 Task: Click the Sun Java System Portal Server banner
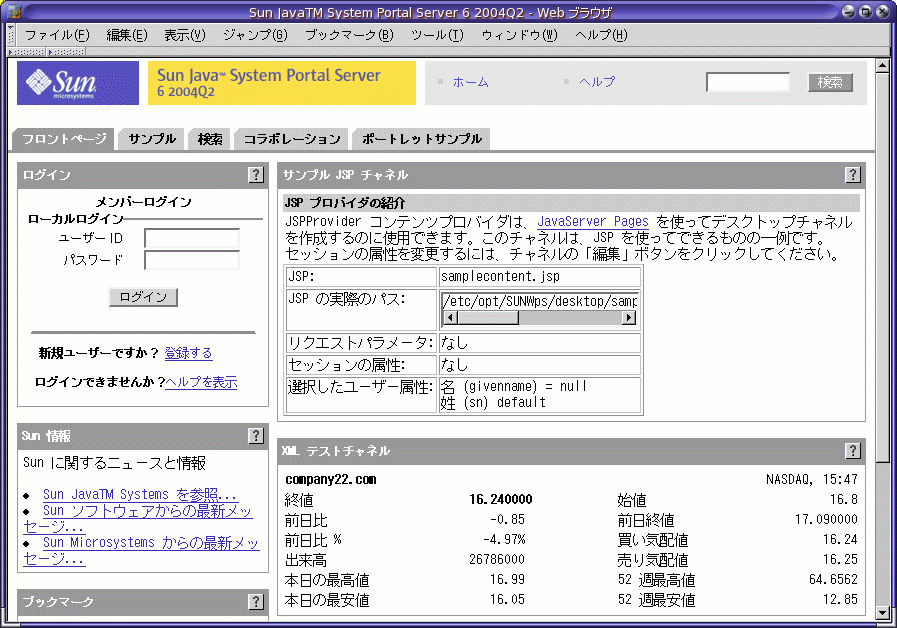[281, 83]
